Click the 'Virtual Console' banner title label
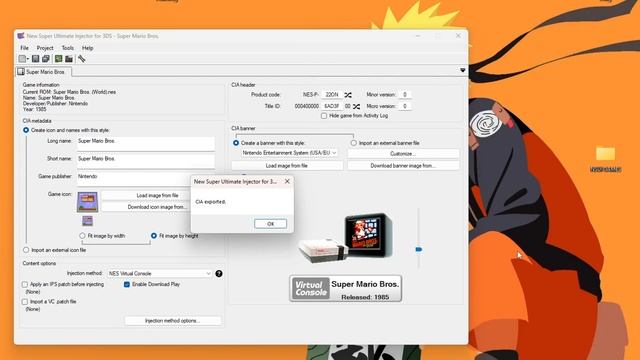The width and height of the screenshot is (640, 360). tap(311, 289)
